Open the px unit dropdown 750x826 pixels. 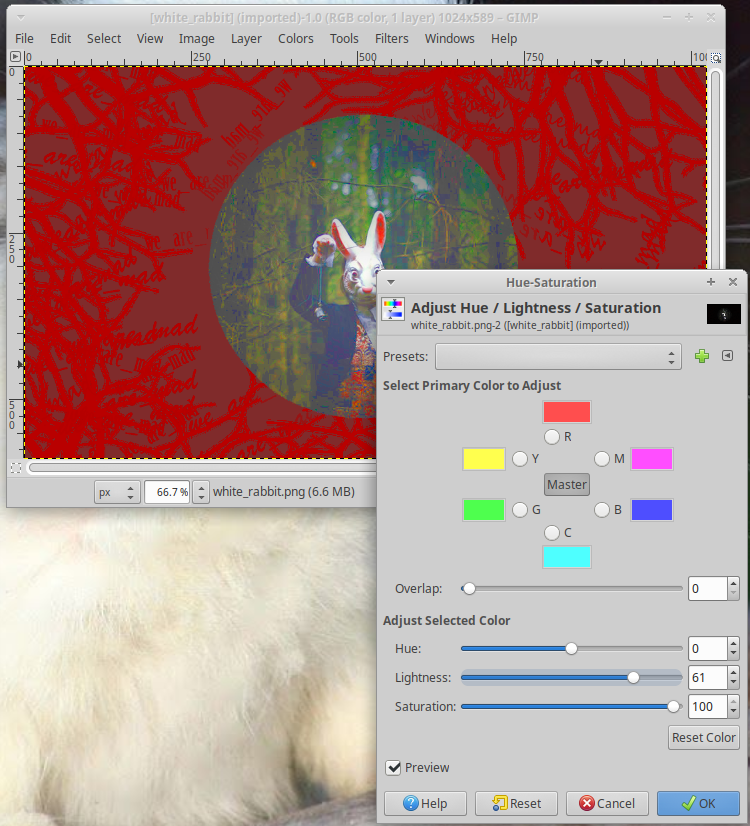pos(117,492)
